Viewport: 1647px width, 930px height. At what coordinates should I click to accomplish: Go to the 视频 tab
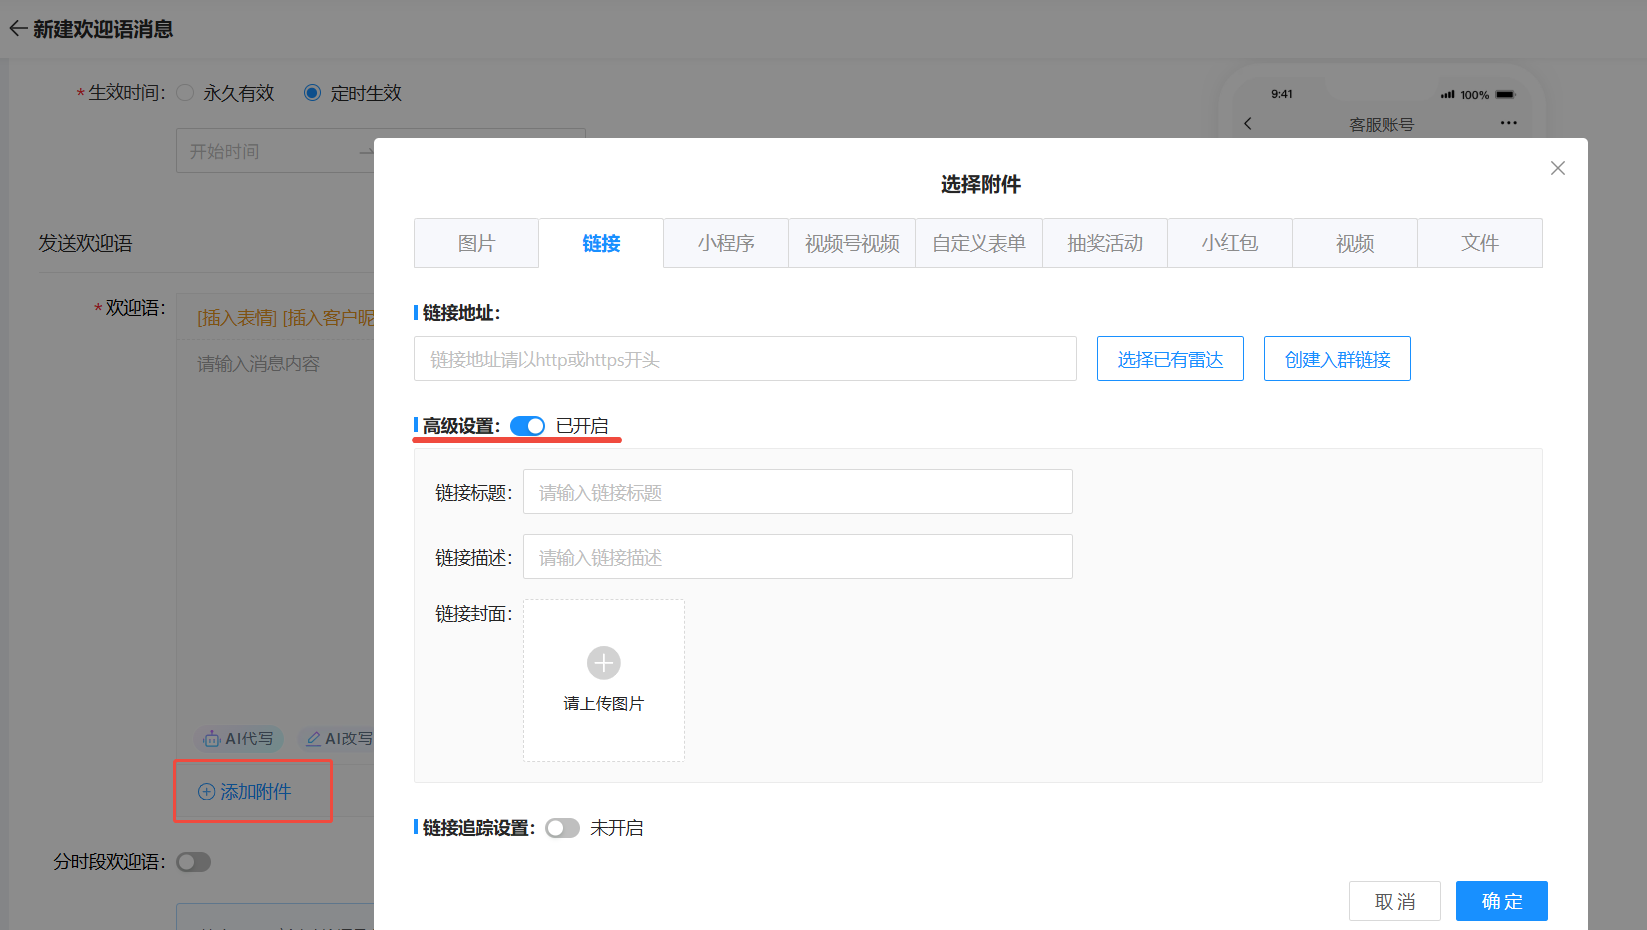(x=1355, y=243)
